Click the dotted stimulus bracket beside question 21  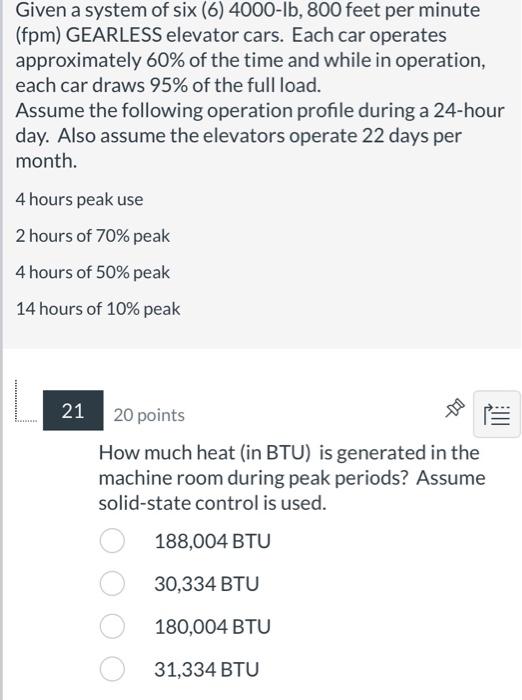click(26, 401)
